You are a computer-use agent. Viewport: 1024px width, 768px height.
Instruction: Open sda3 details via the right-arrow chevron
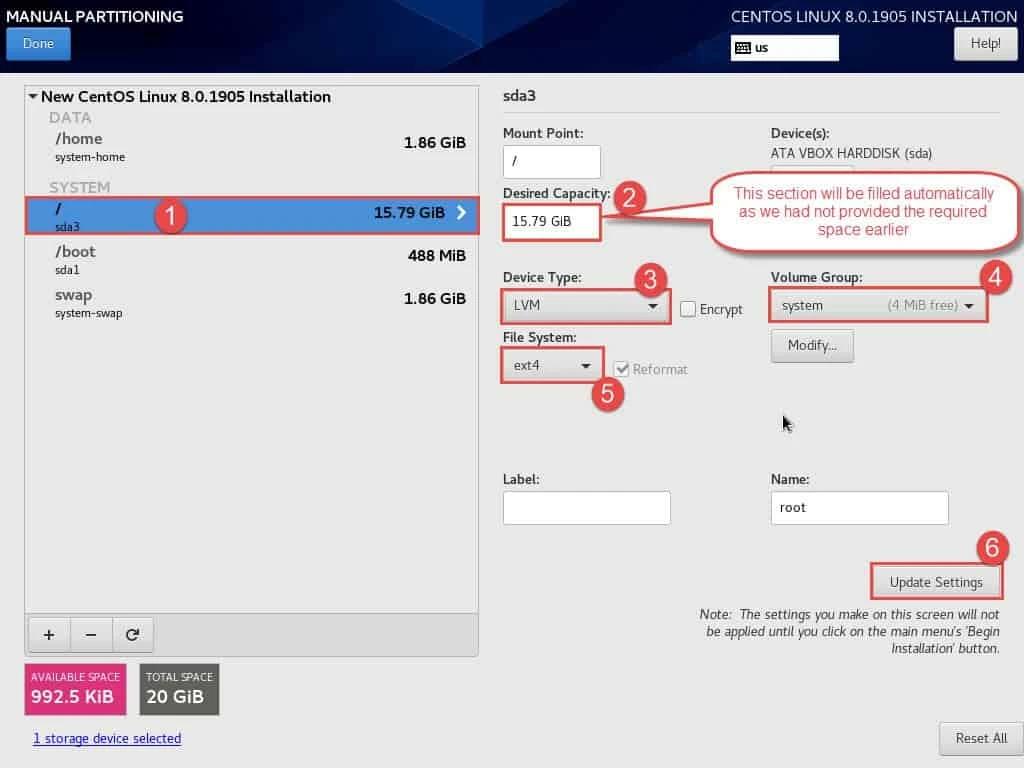point(462,213)
